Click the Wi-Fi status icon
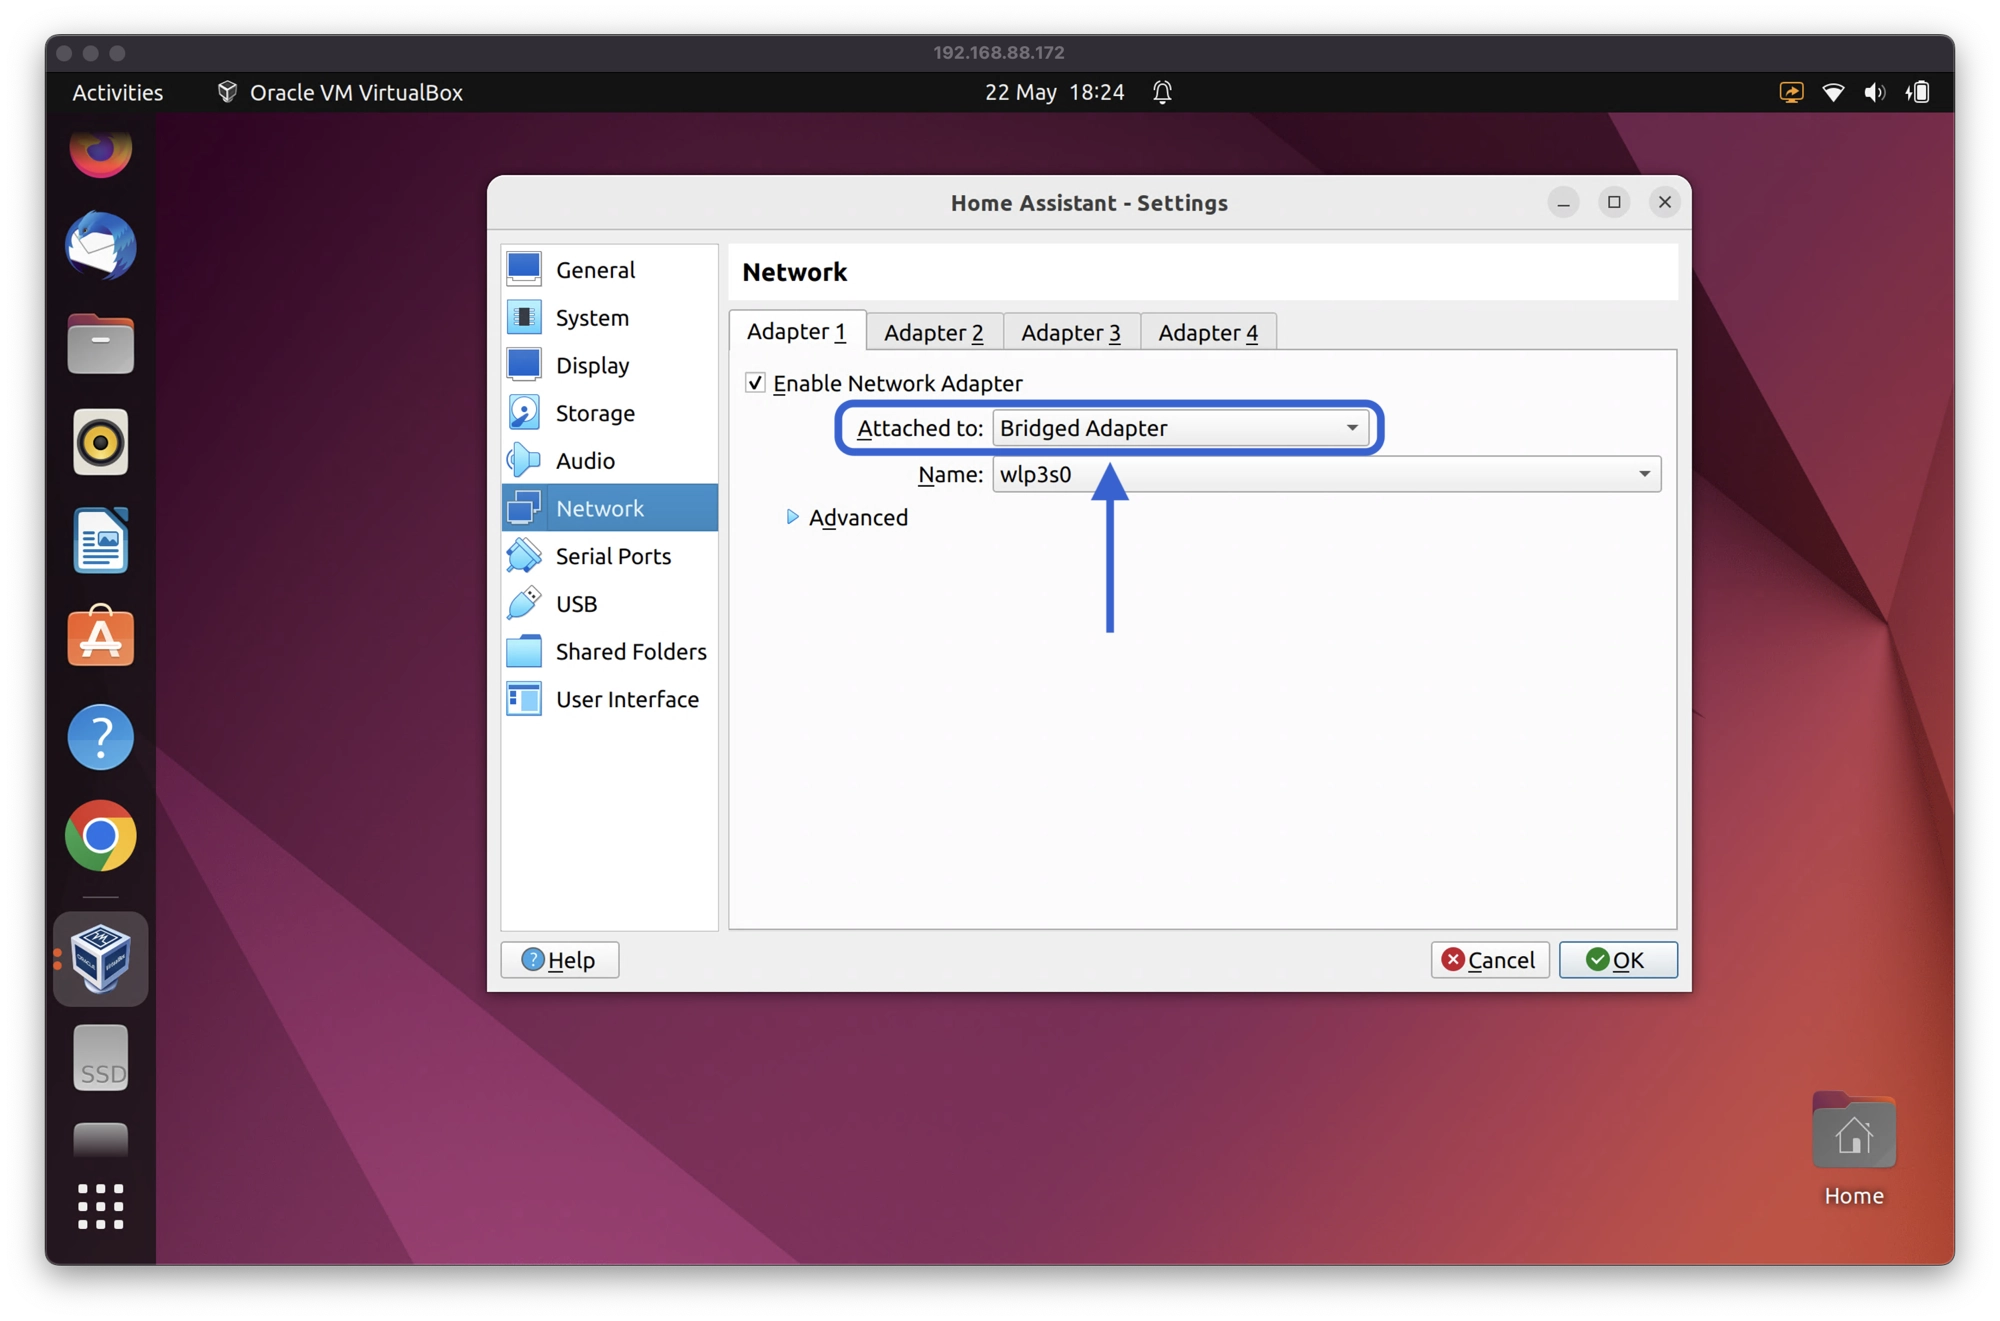The height and width of the screenshot is (1321, 2000). [1833, 92]
